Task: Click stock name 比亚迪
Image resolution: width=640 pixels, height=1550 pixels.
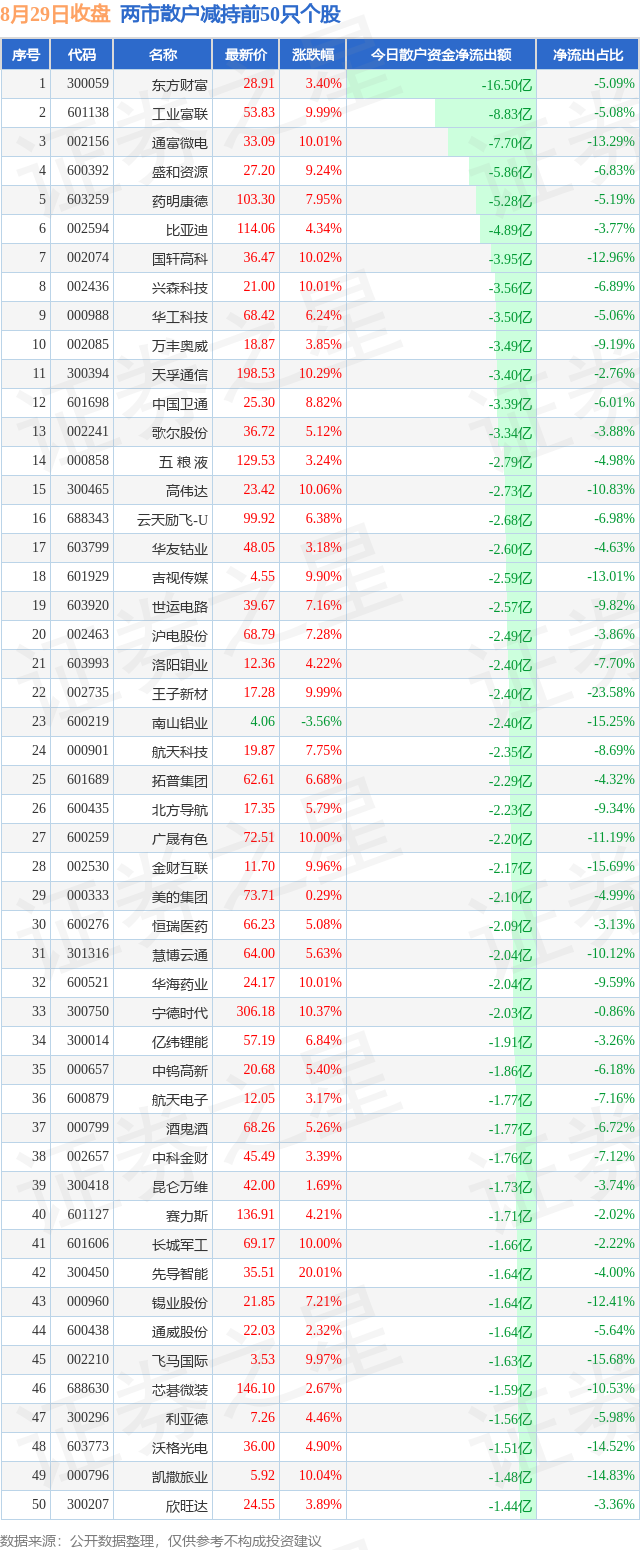Action: pos(187,230)
